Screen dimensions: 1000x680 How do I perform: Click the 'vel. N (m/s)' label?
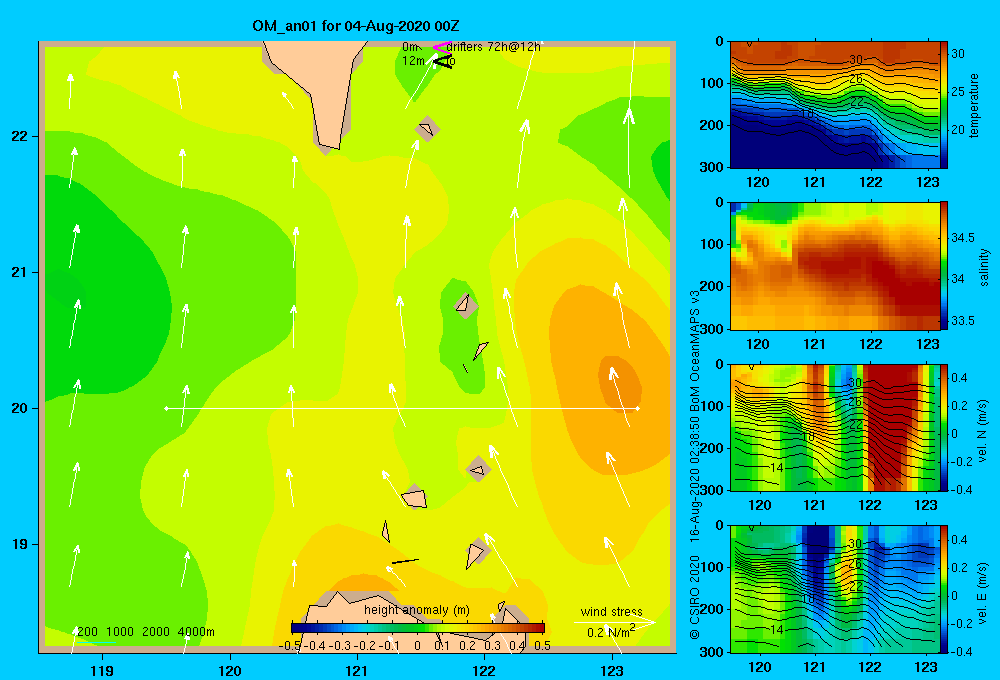pos(983,431)
